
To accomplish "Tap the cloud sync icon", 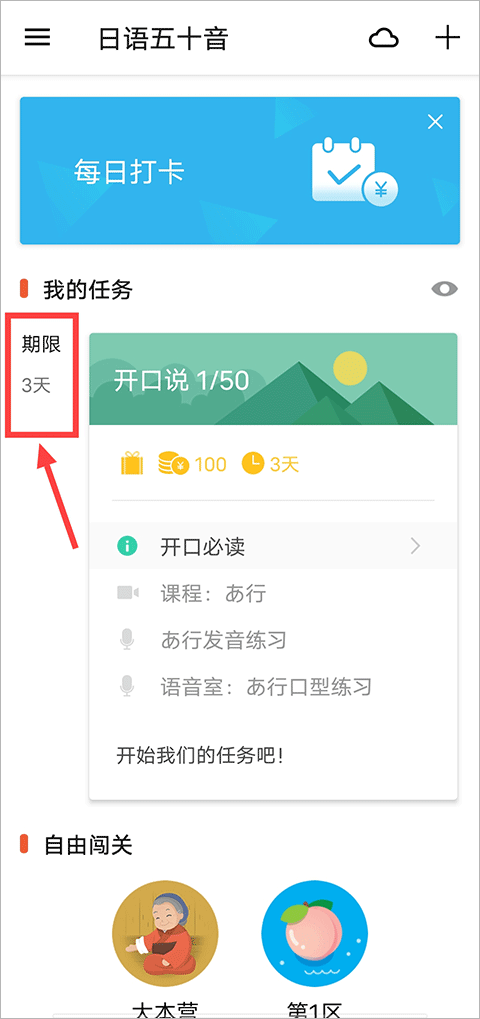I will pyautogui.click(x=384, y=39).
